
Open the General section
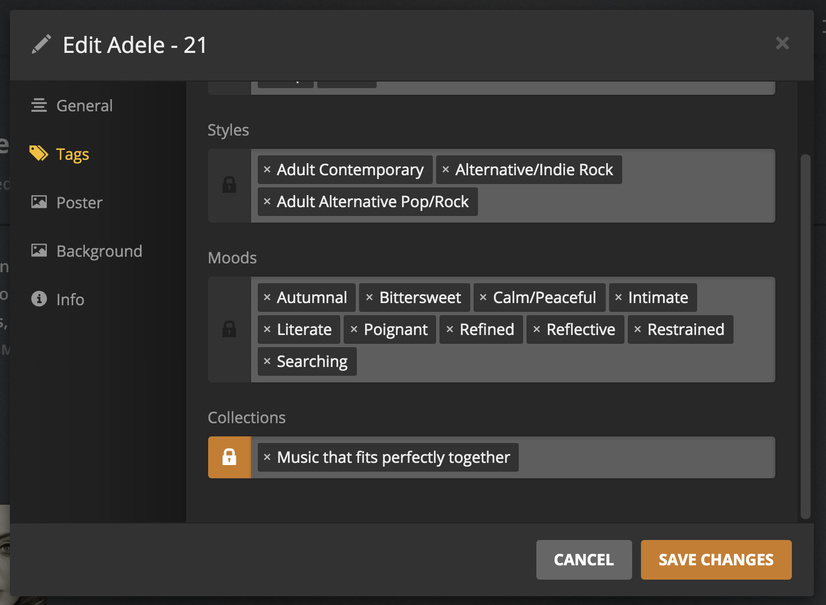pos(84,106)
